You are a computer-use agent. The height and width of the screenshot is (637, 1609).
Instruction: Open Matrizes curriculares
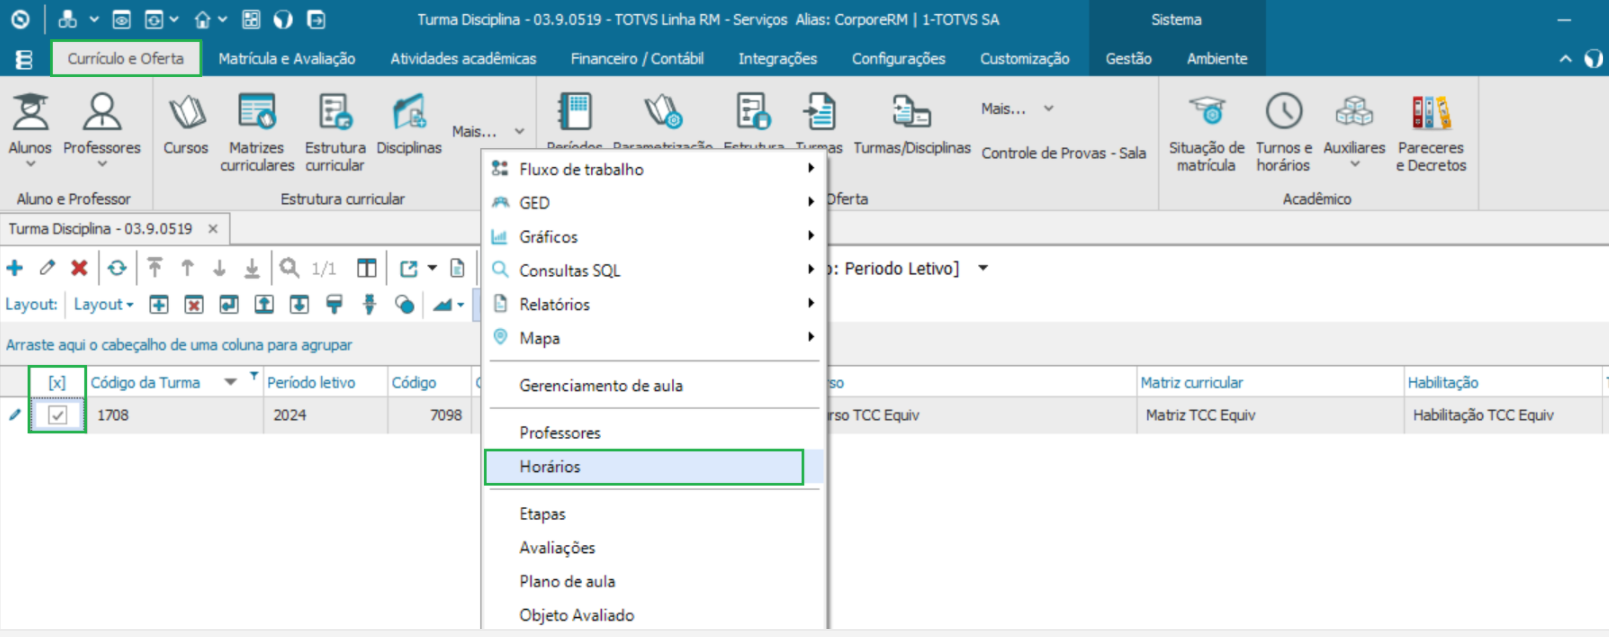[x=257, y=132]
